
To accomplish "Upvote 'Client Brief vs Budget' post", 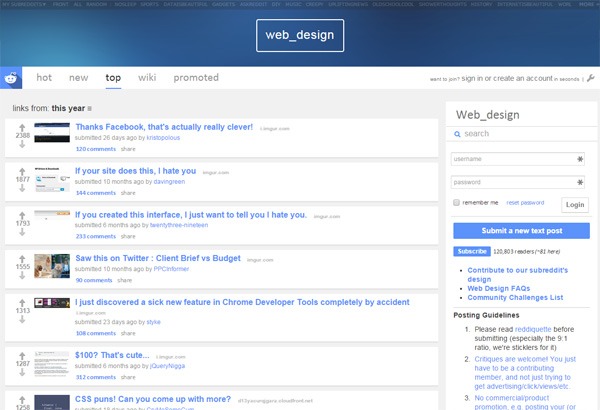I will (x=22, y=259).
